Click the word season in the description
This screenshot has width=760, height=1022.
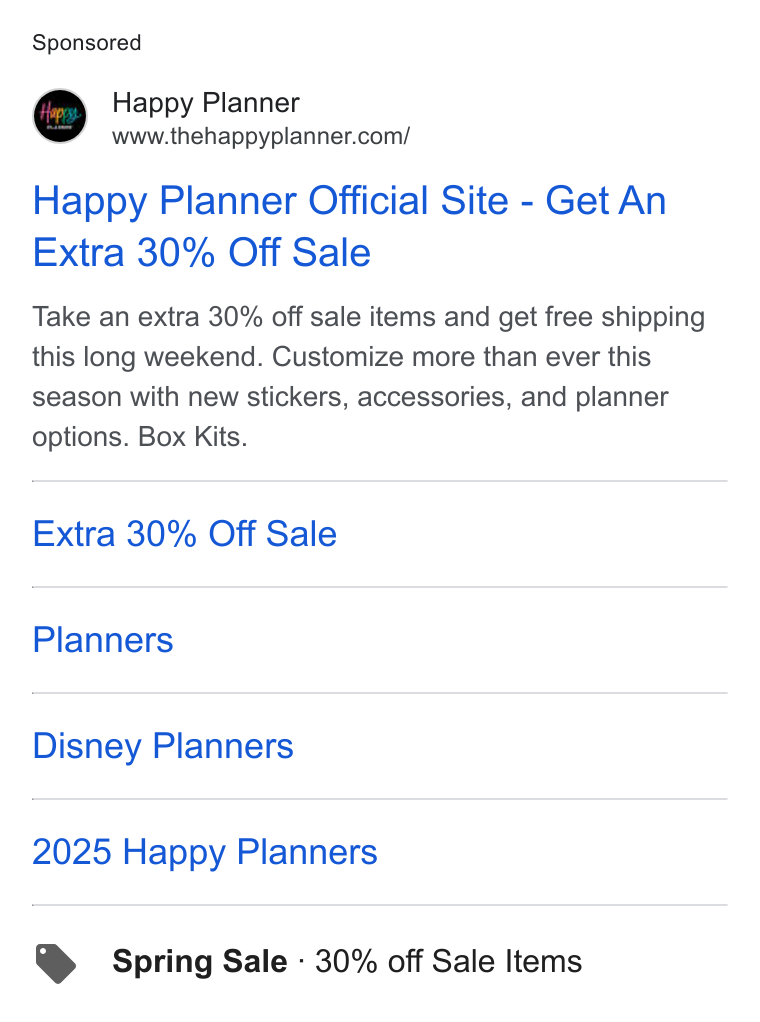[x=77, y=397]
